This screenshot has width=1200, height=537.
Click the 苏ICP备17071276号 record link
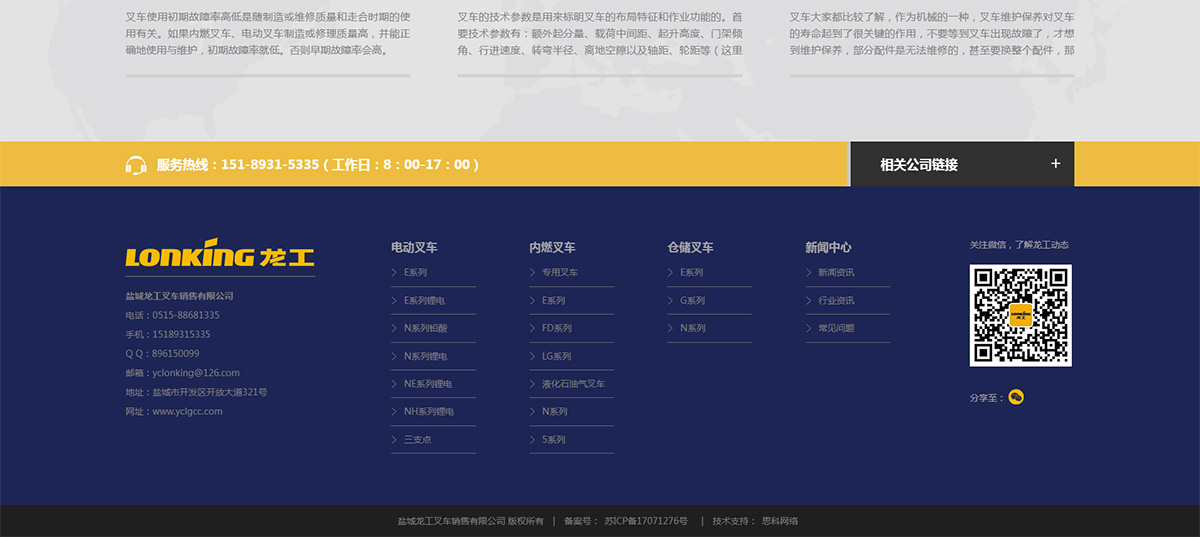click(x=645, y=521)
